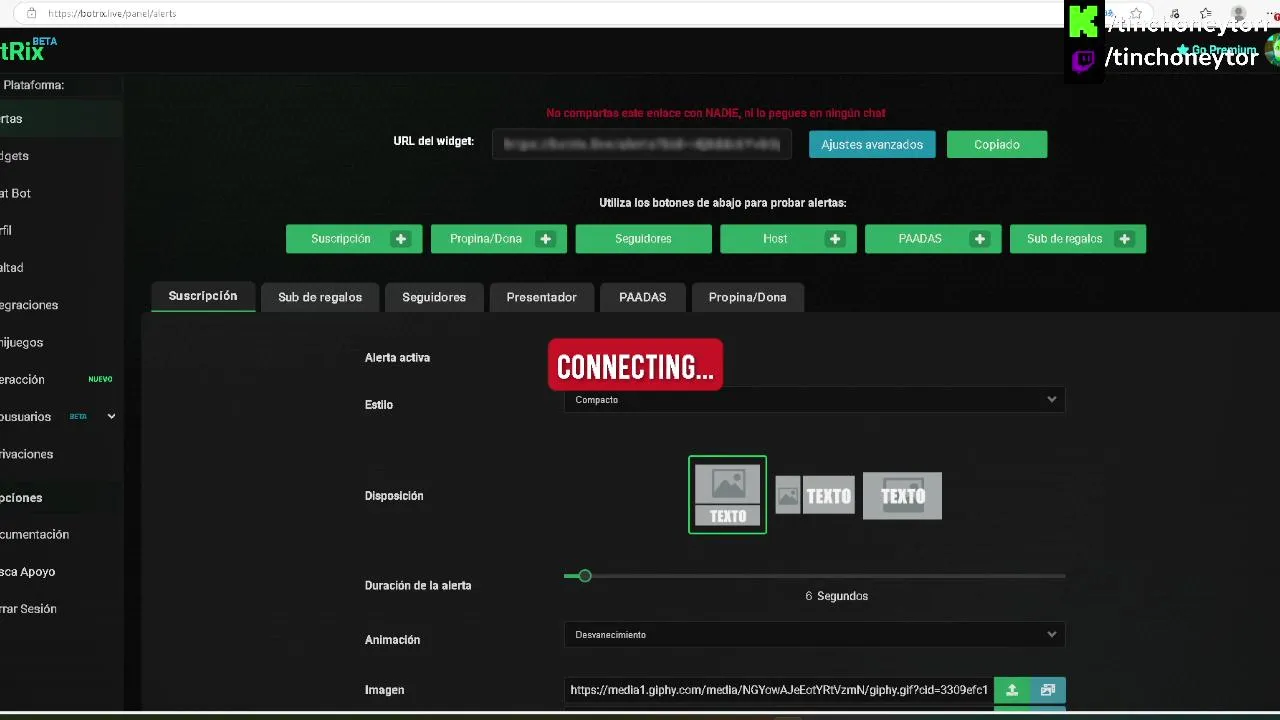Open the Documentación item in the sidebar

[x=60, y=535]
